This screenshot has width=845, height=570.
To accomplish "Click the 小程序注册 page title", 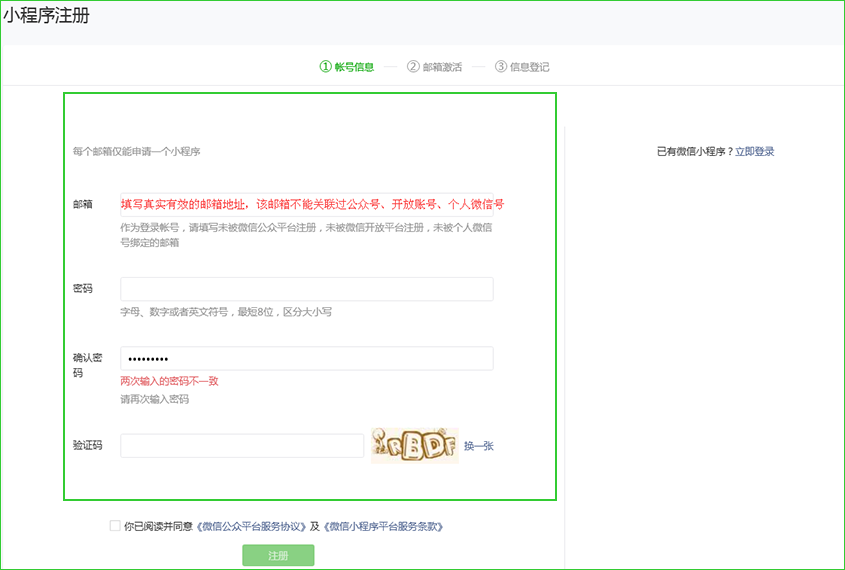I will (x=46, y=16).
